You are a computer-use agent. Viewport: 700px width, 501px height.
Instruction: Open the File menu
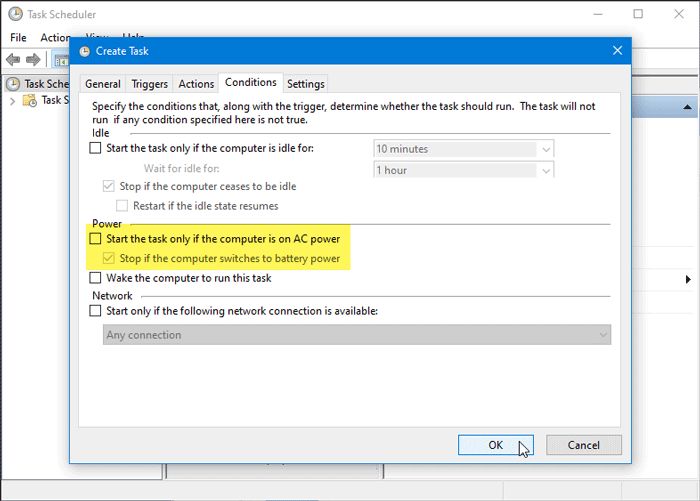[x=18, y=37]
